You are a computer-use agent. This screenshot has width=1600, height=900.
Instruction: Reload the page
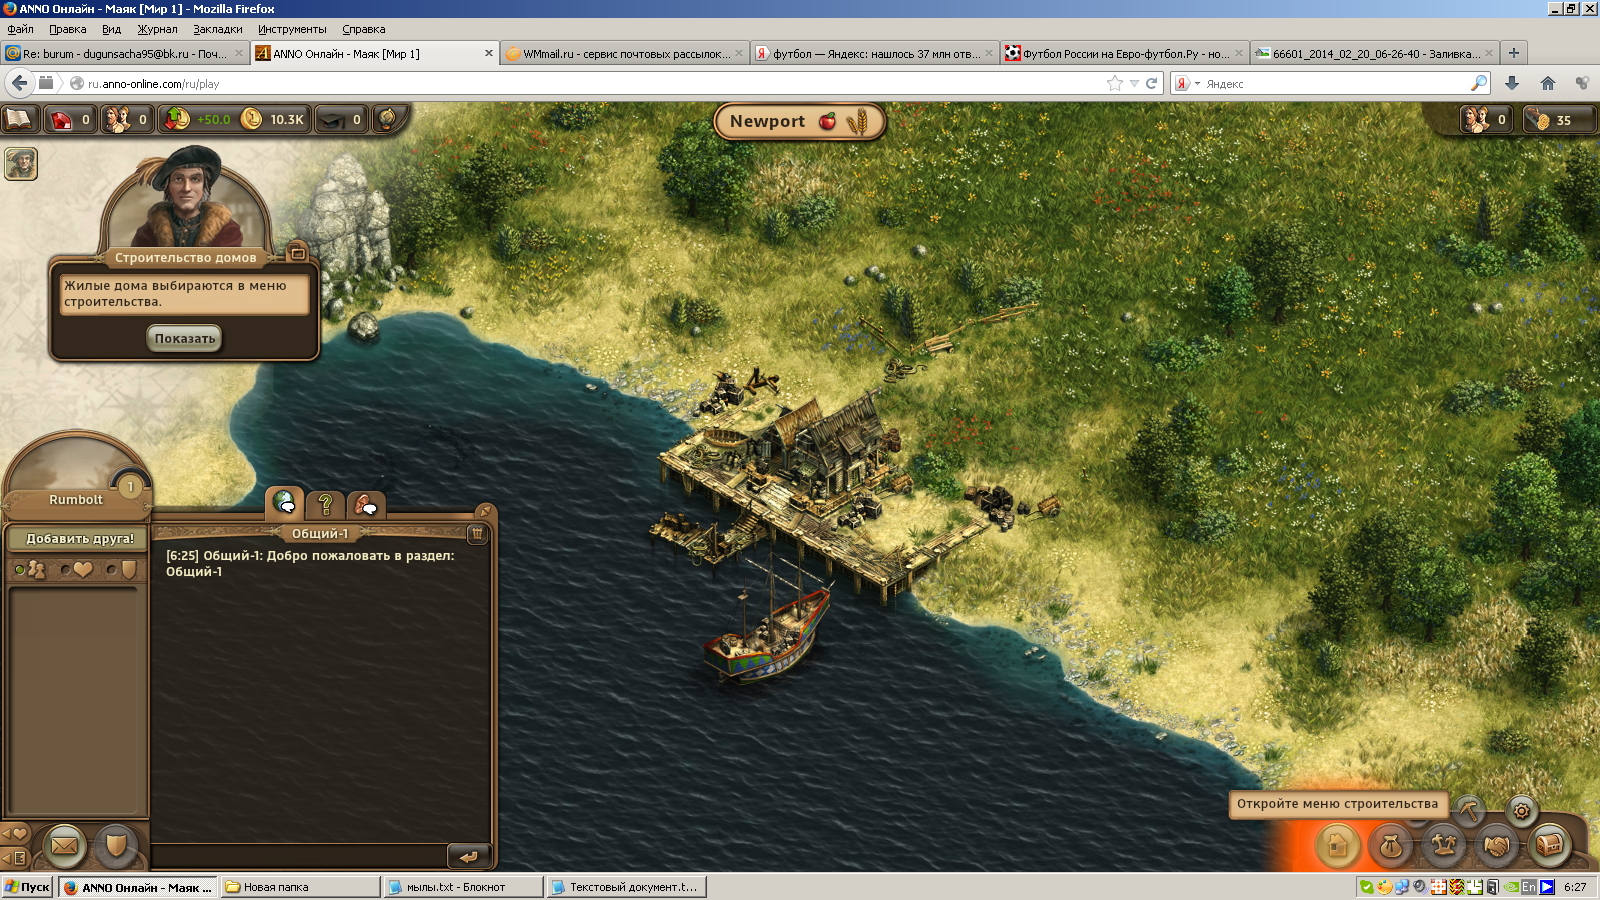[1152, 83]
